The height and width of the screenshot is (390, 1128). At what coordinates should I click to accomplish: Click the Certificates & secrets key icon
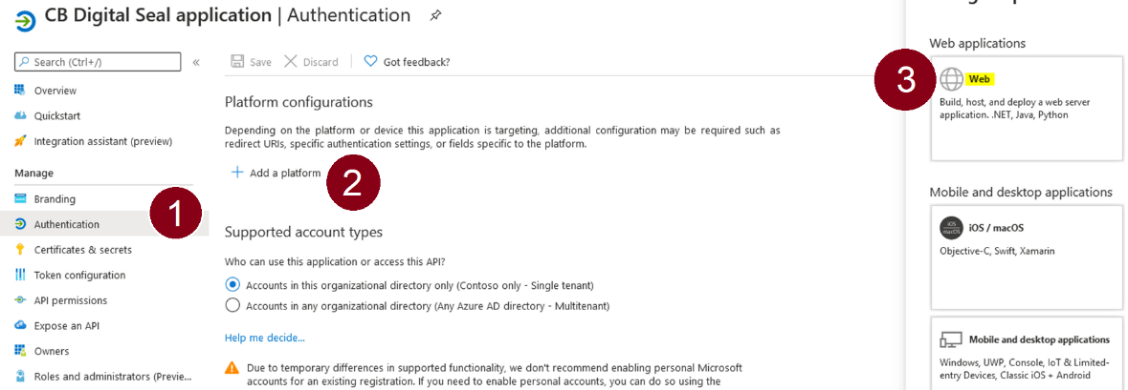click(x=20, y=250)
